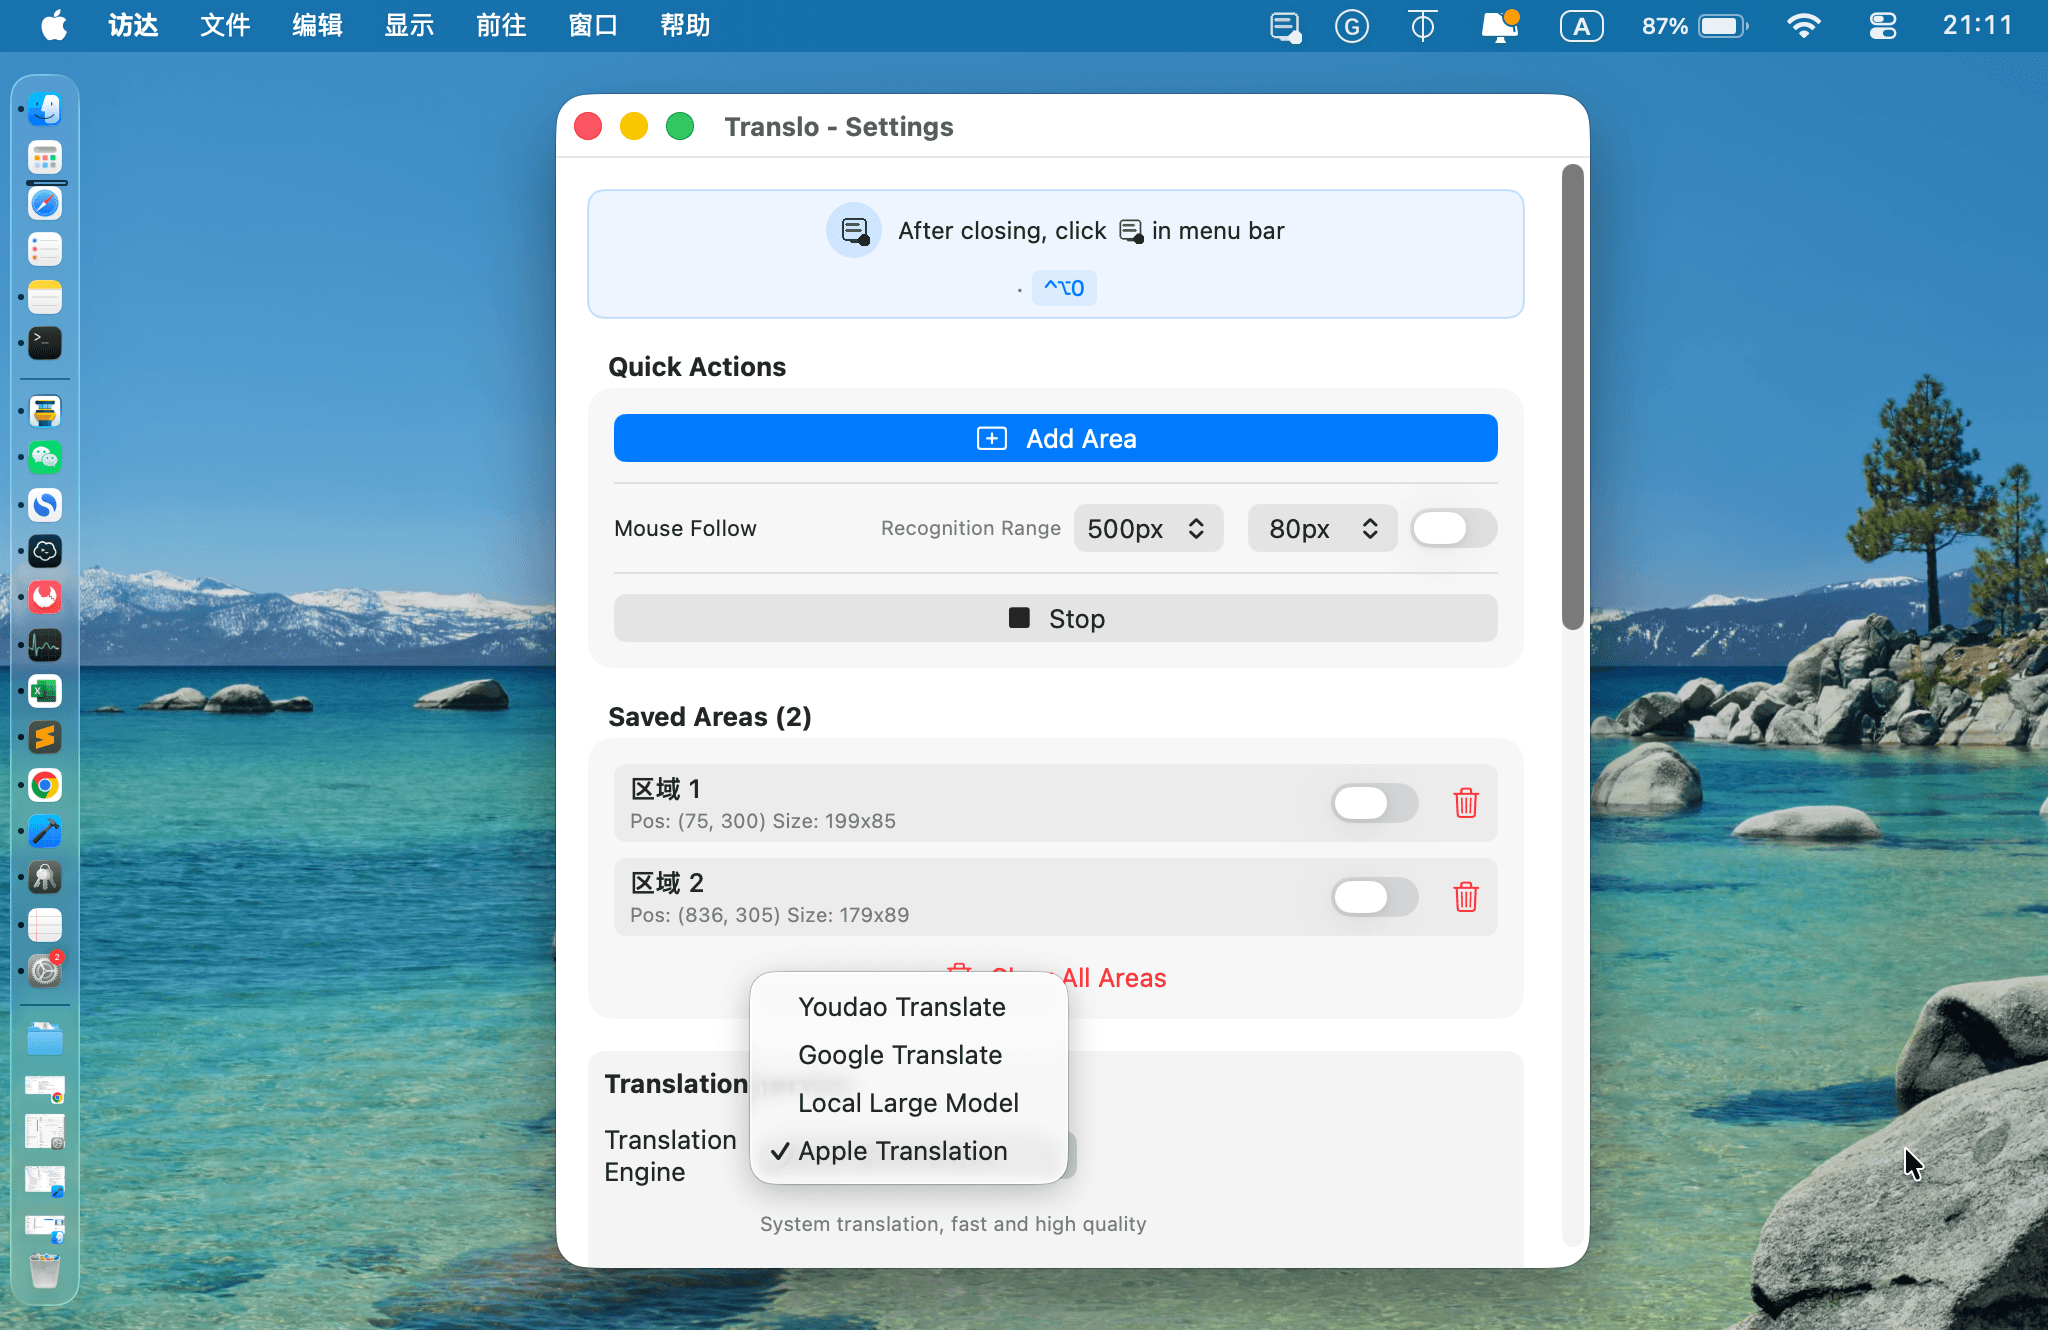The image size is (2048, 1330).
Task: Choose Google Translate engine
Action: click(x=909, y=1055)
